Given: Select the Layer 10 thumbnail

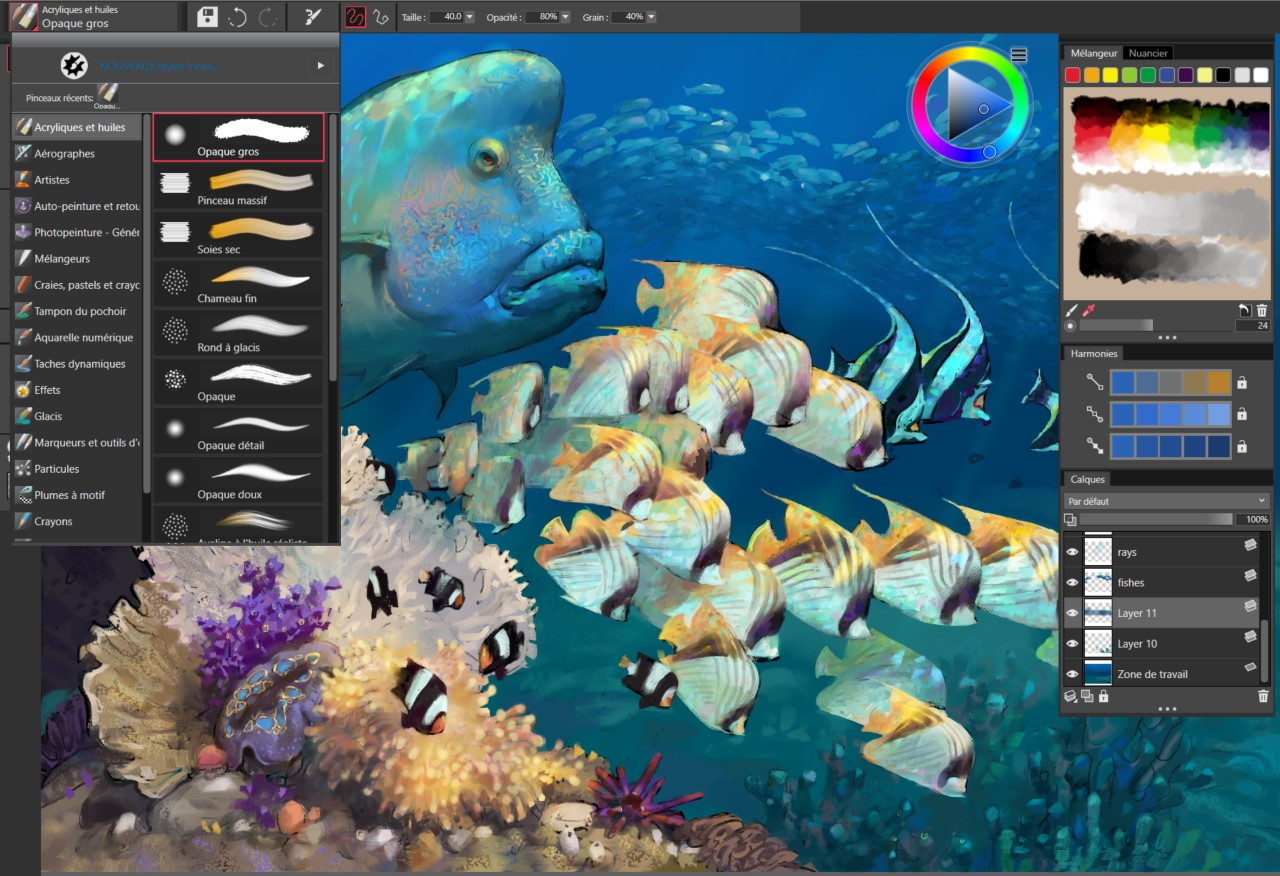Looking at the screenshot, I should [x=1098, y=643].
